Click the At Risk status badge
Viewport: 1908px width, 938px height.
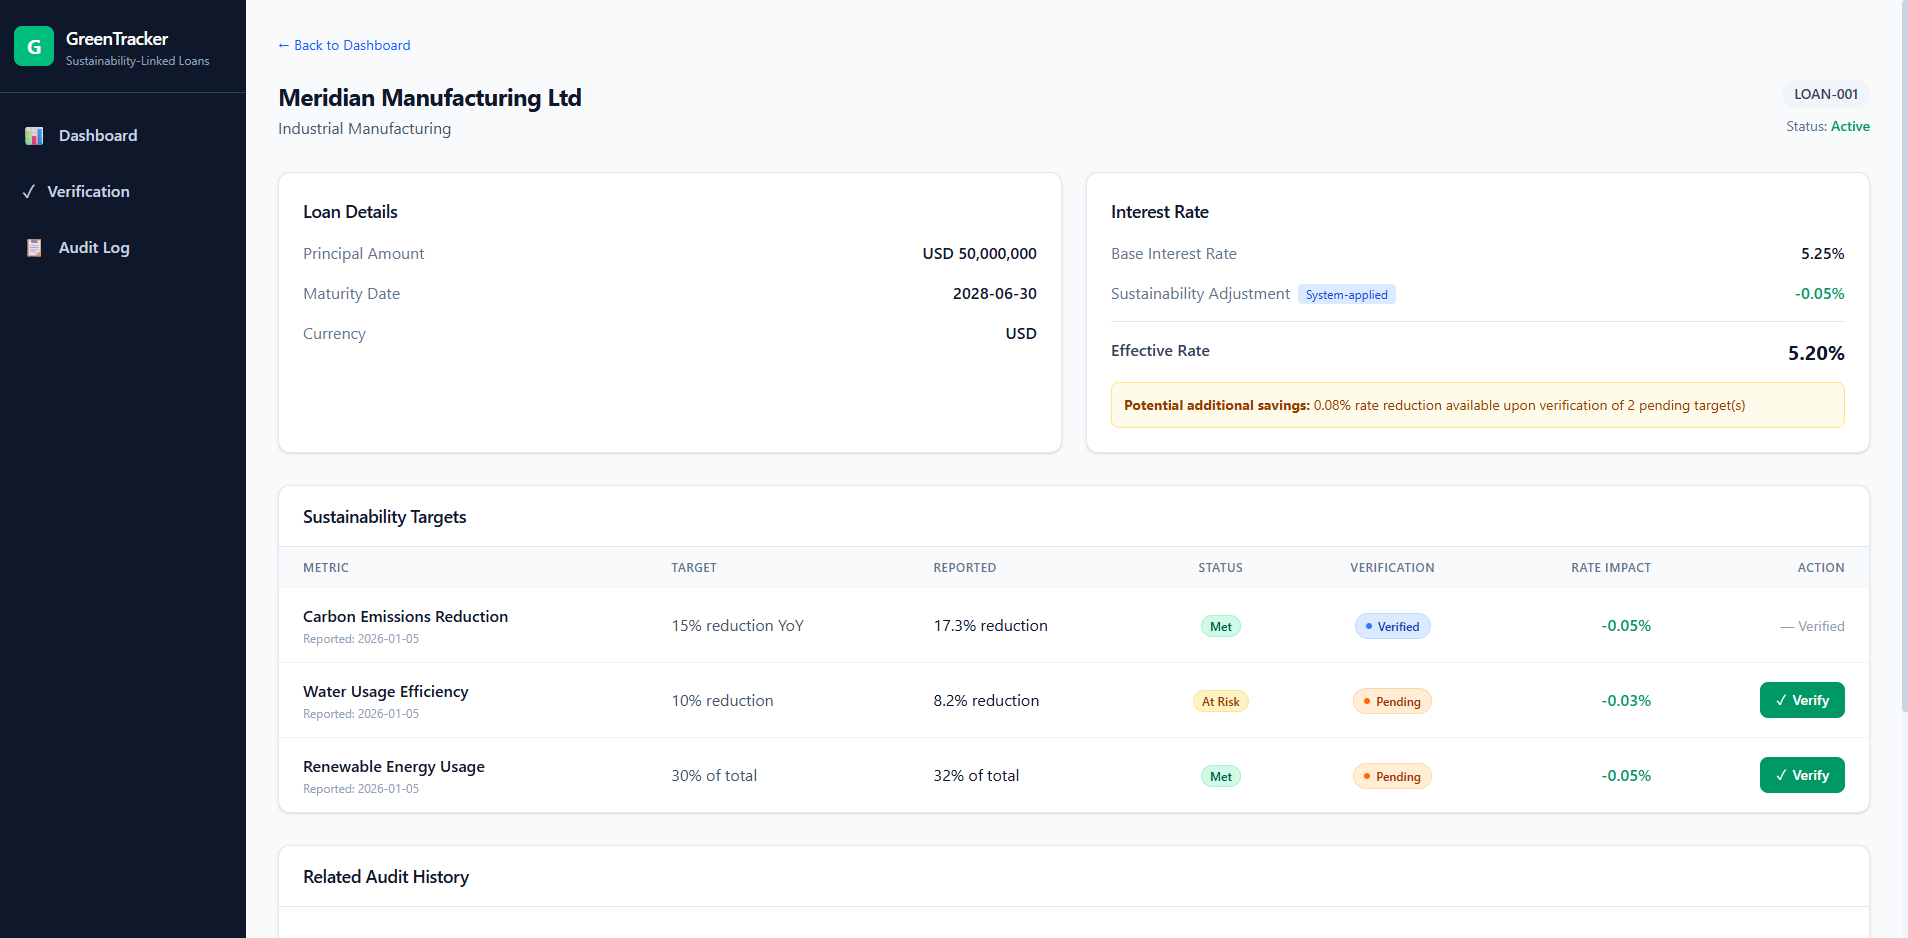1221,701
